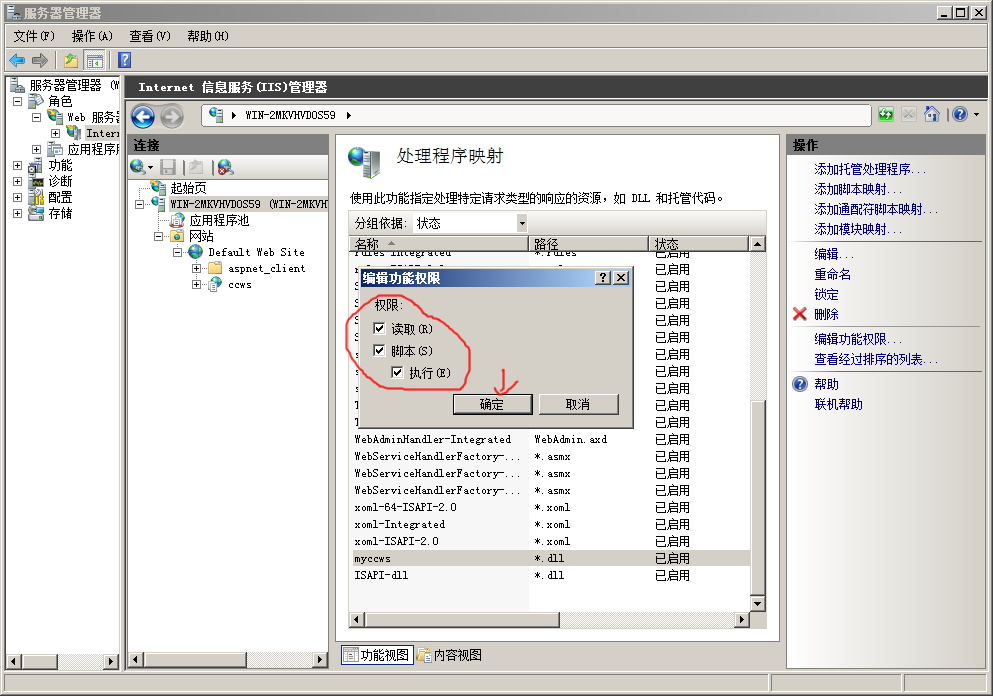
Task: Expand the aspnet_client tree node
Action: [197, 269]
